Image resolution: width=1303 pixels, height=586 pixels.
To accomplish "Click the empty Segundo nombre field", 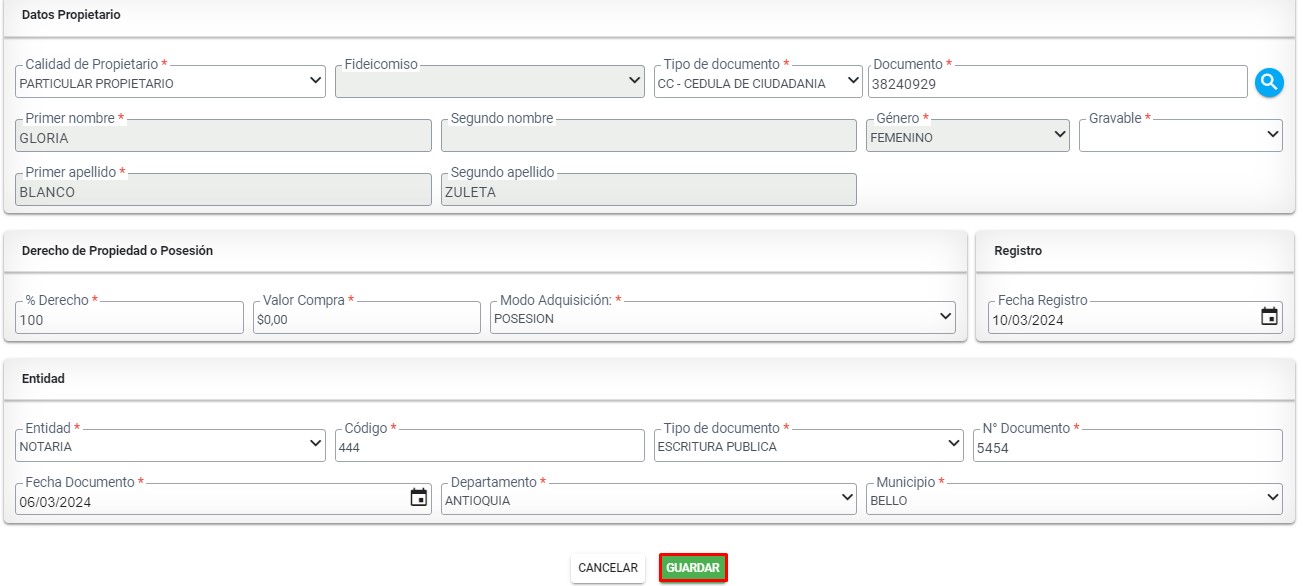I will coord(649,136).
